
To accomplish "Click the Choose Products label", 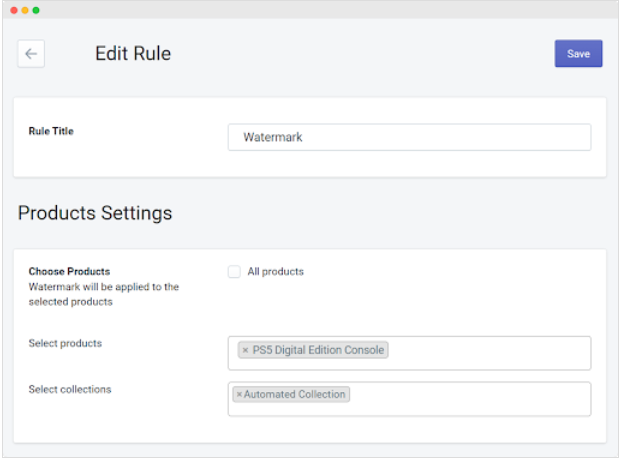I will 69,271.
